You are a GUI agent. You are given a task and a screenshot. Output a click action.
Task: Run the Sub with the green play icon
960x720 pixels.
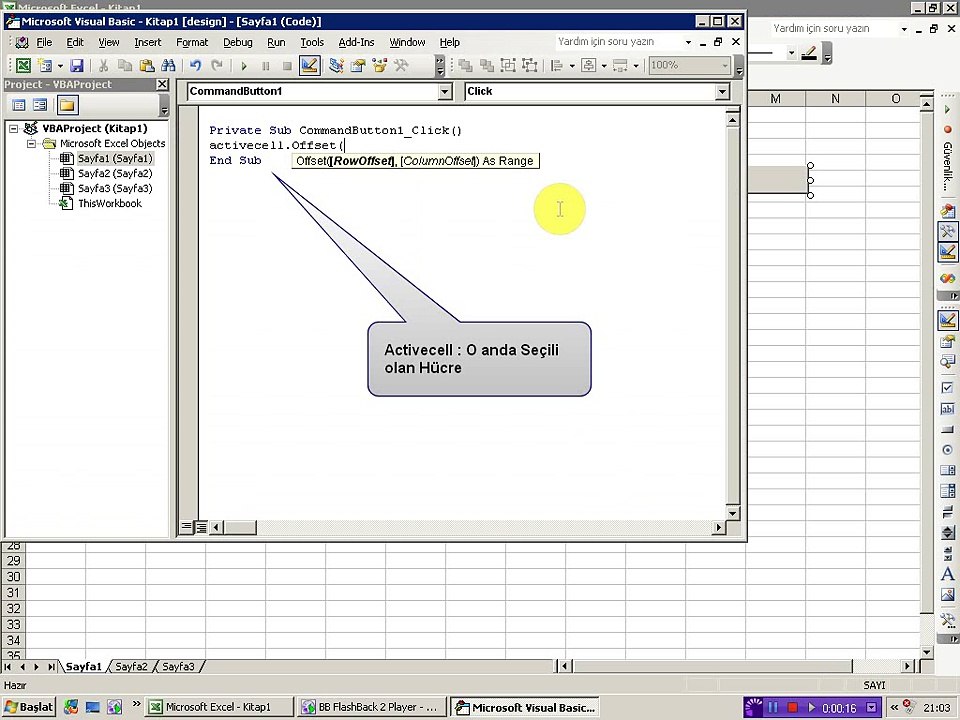[x=244, y=66]
